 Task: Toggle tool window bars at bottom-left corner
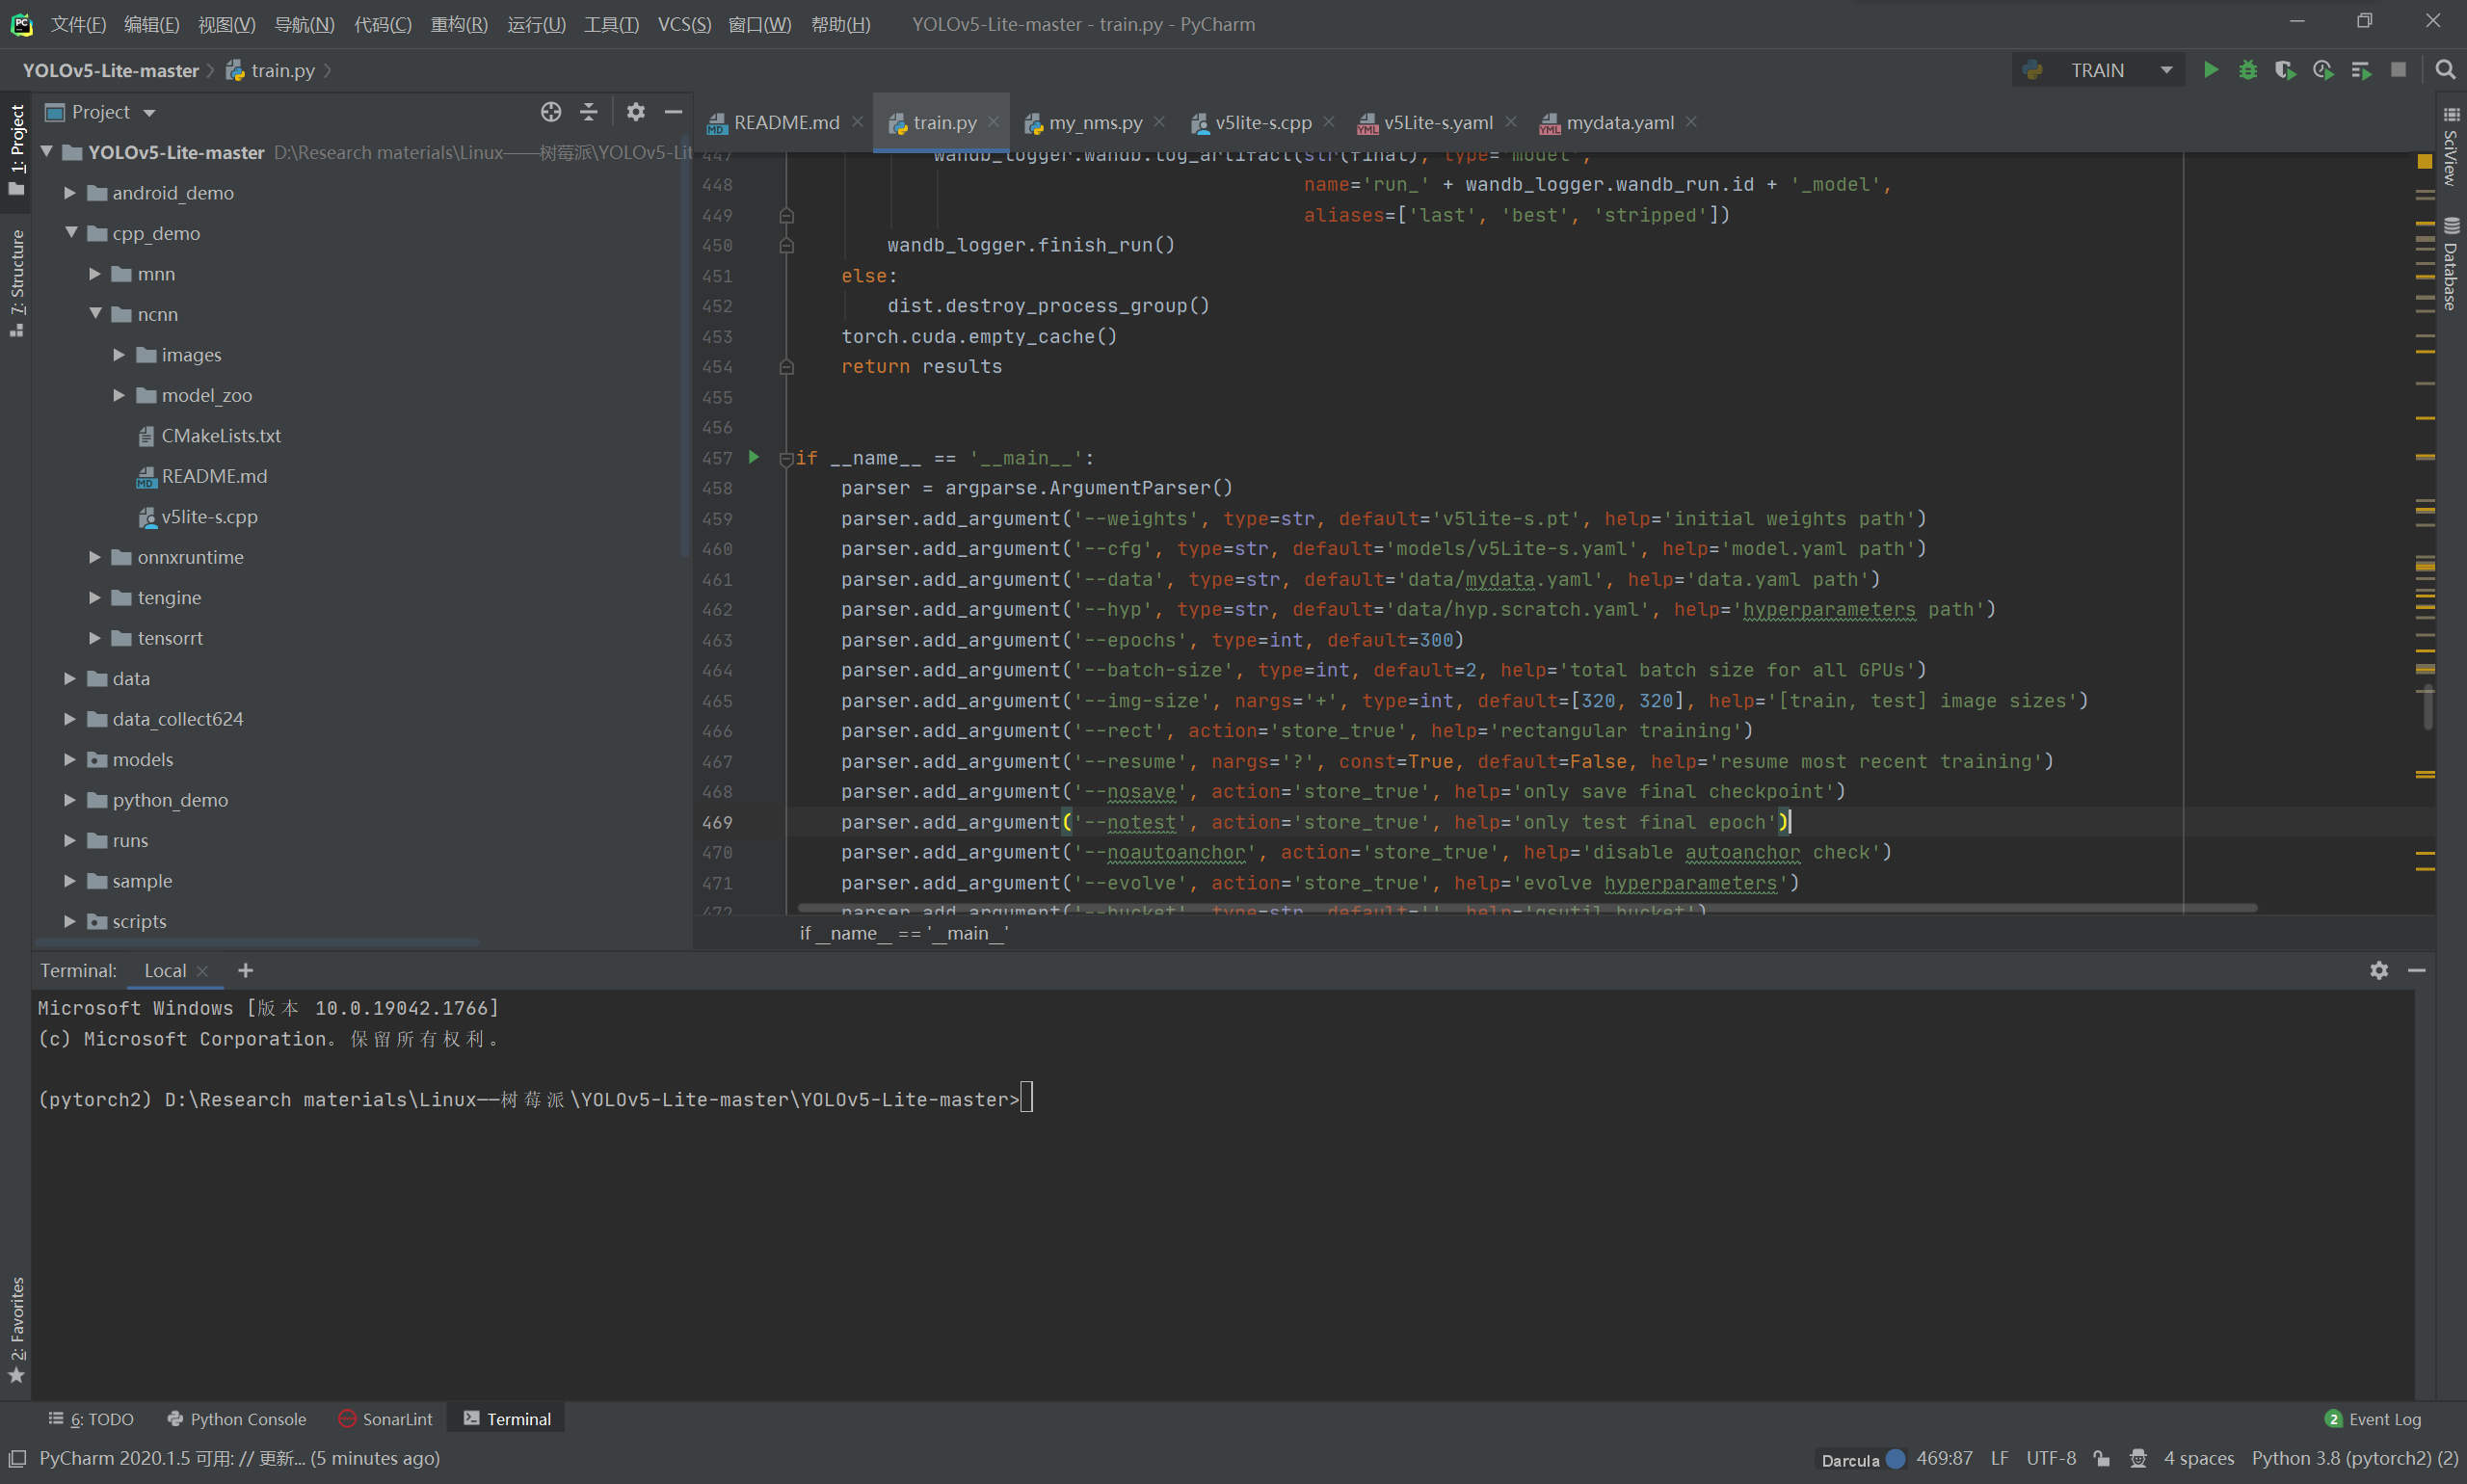(x=17, y=1458)
